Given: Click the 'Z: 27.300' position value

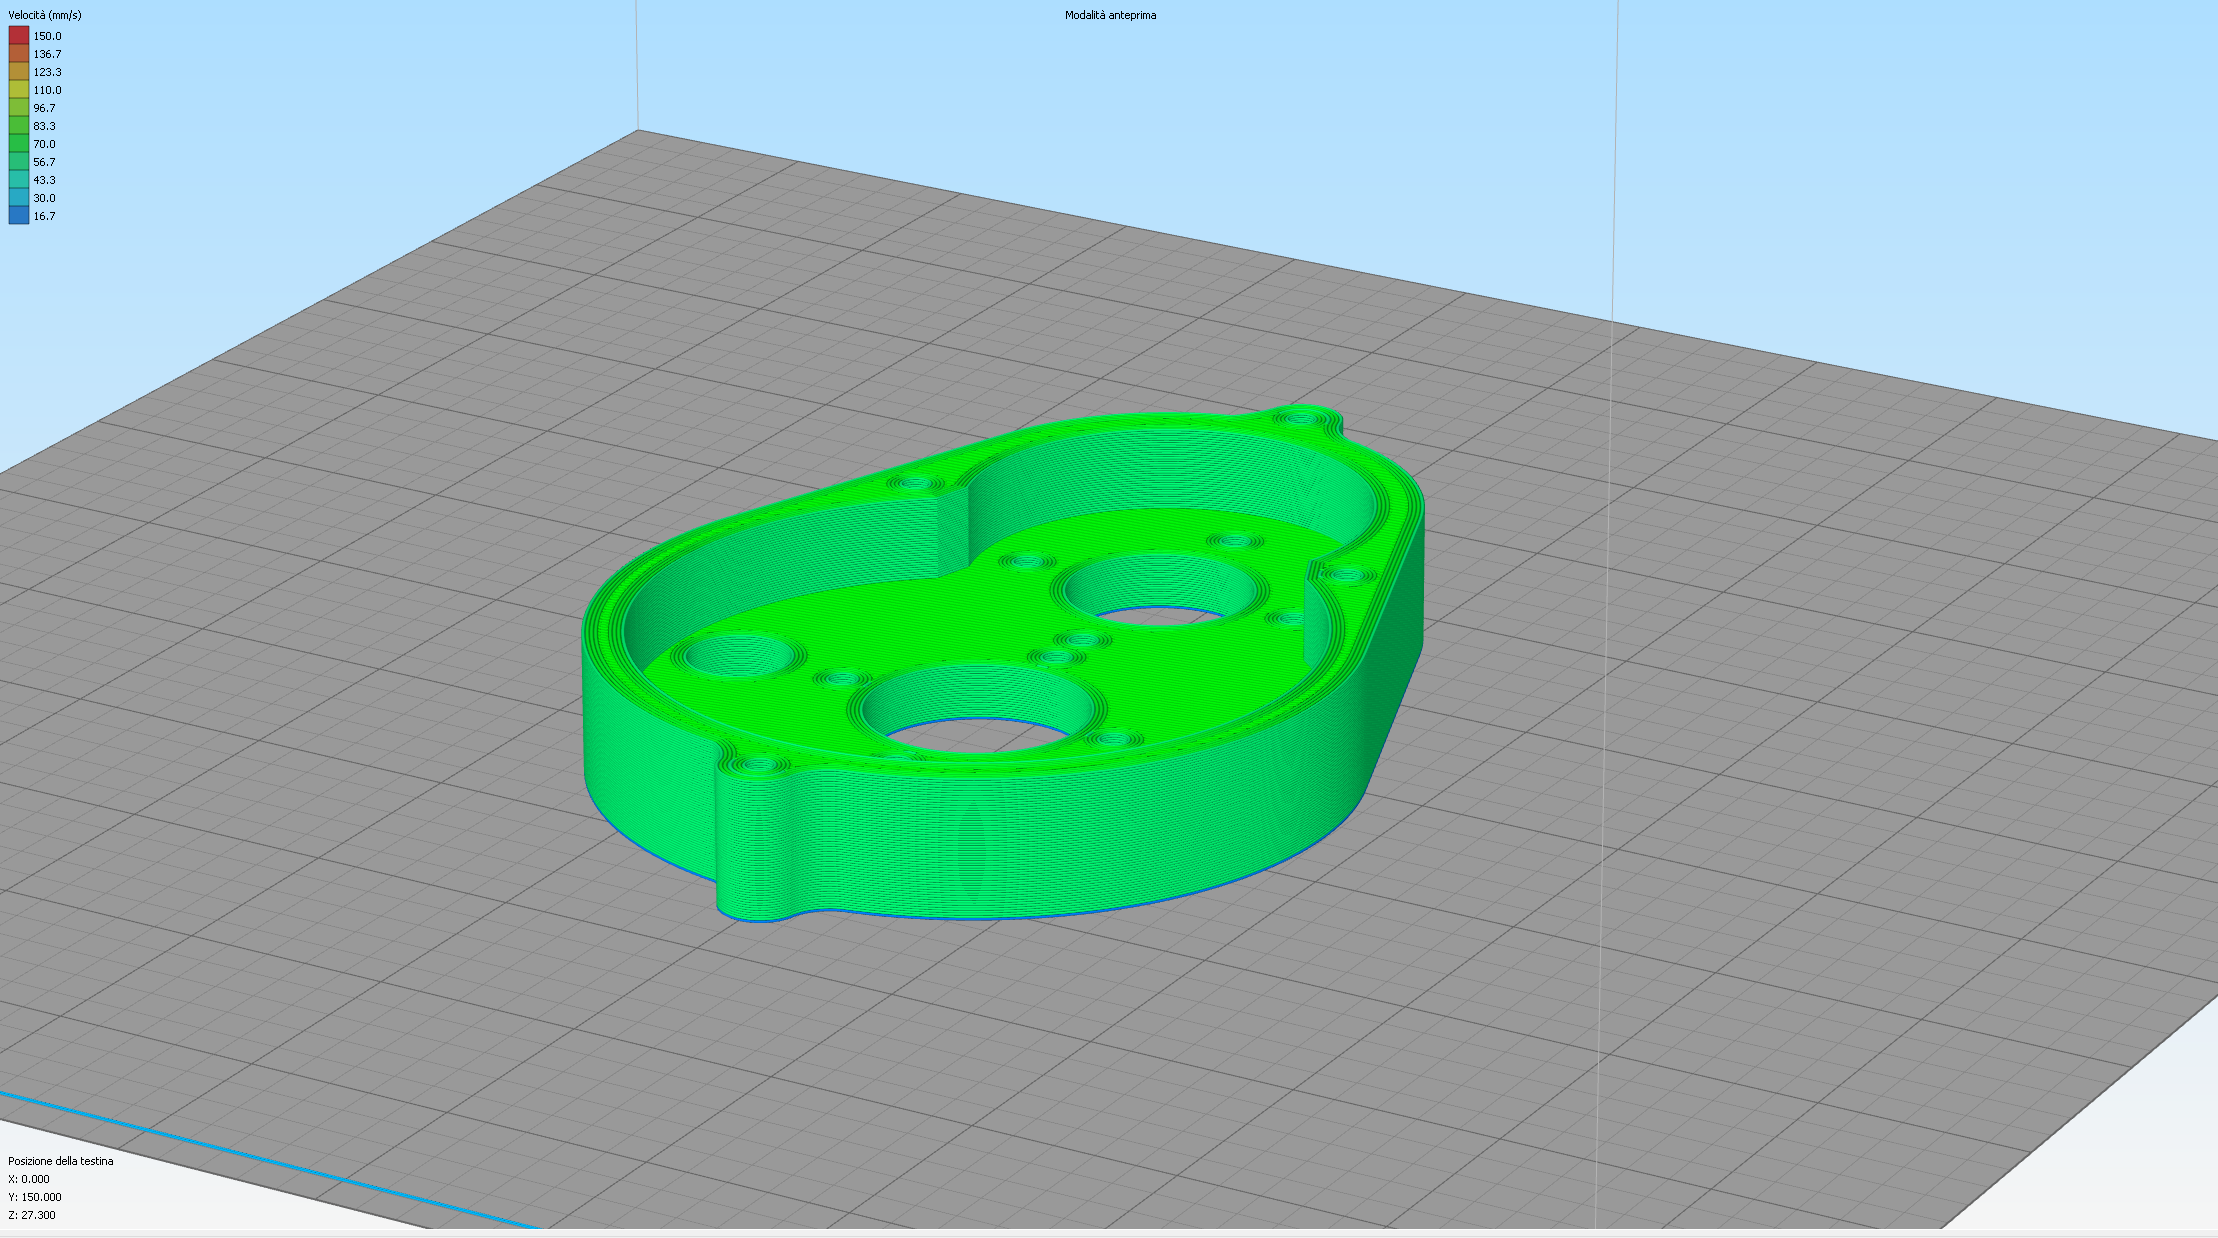Looking at the screenshot, I should click(32, 1216).
